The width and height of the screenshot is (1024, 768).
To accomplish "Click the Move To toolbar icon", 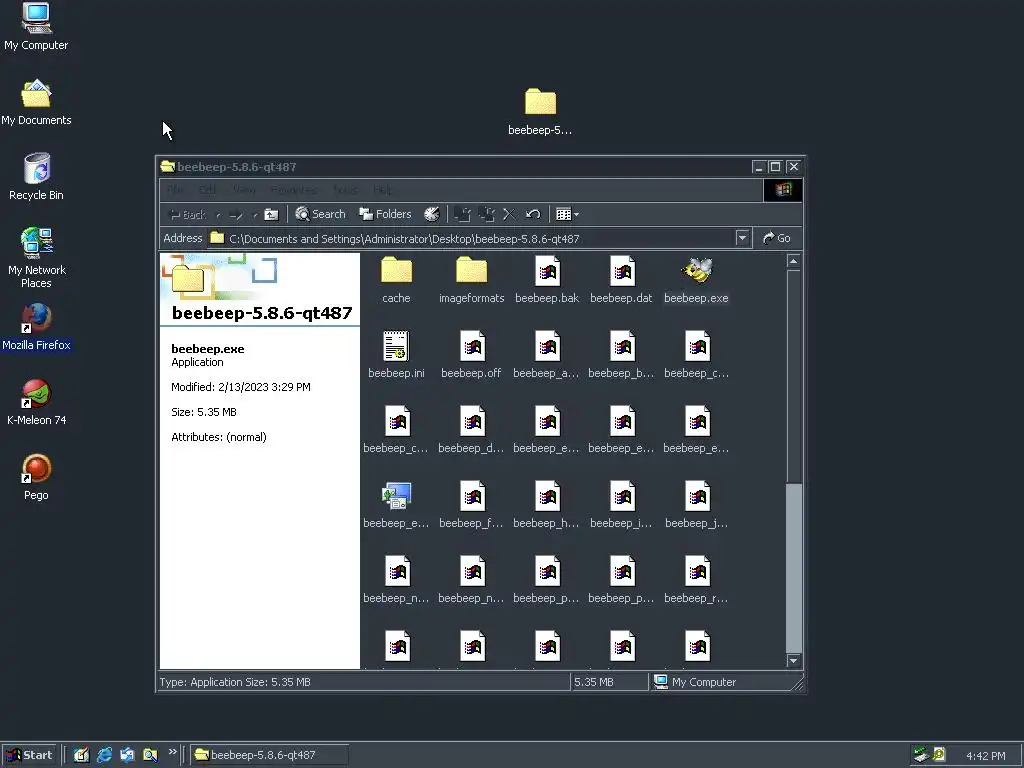I will click(x=462, y=214).
